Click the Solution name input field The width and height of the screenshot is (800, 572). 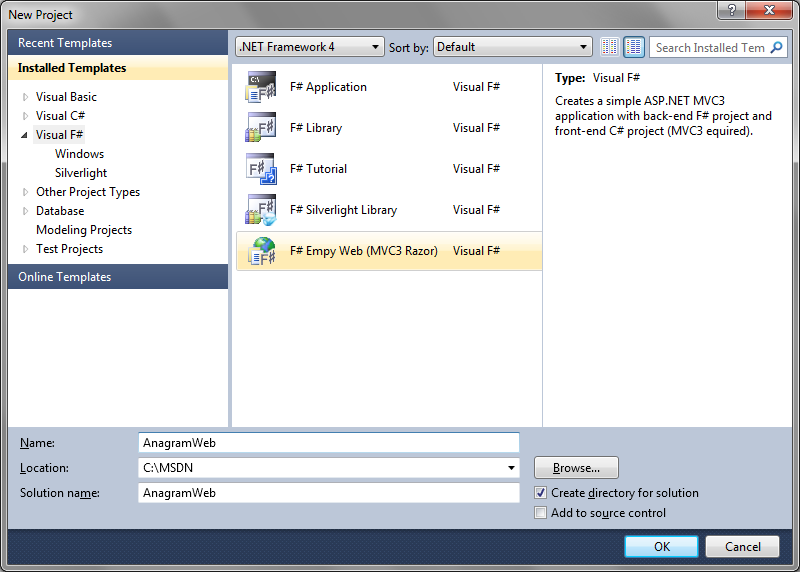pyautogui.click(x=329, y=493)
